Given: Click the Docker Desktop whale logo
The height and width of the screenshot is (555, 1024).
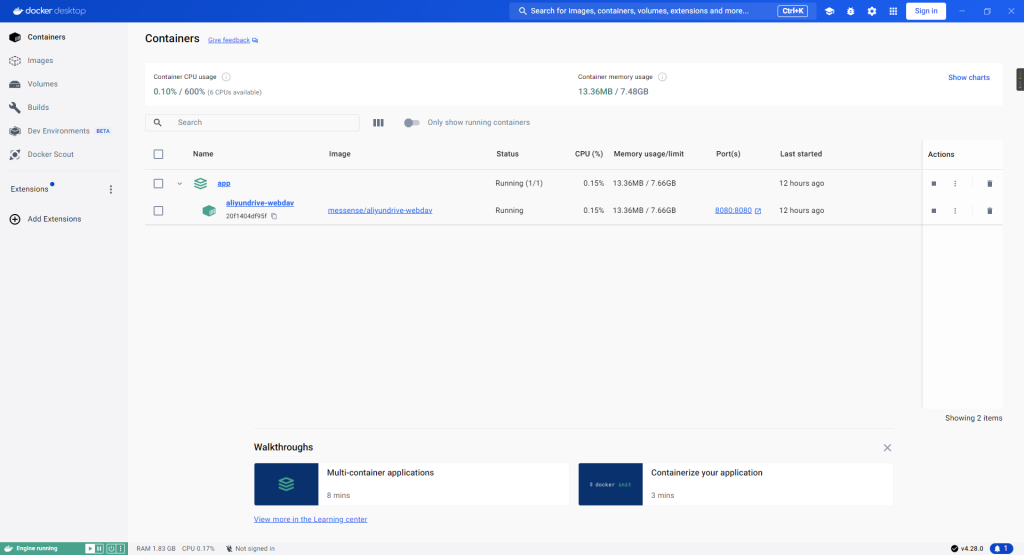Looking at the screenshot, I should pos(18,11).
